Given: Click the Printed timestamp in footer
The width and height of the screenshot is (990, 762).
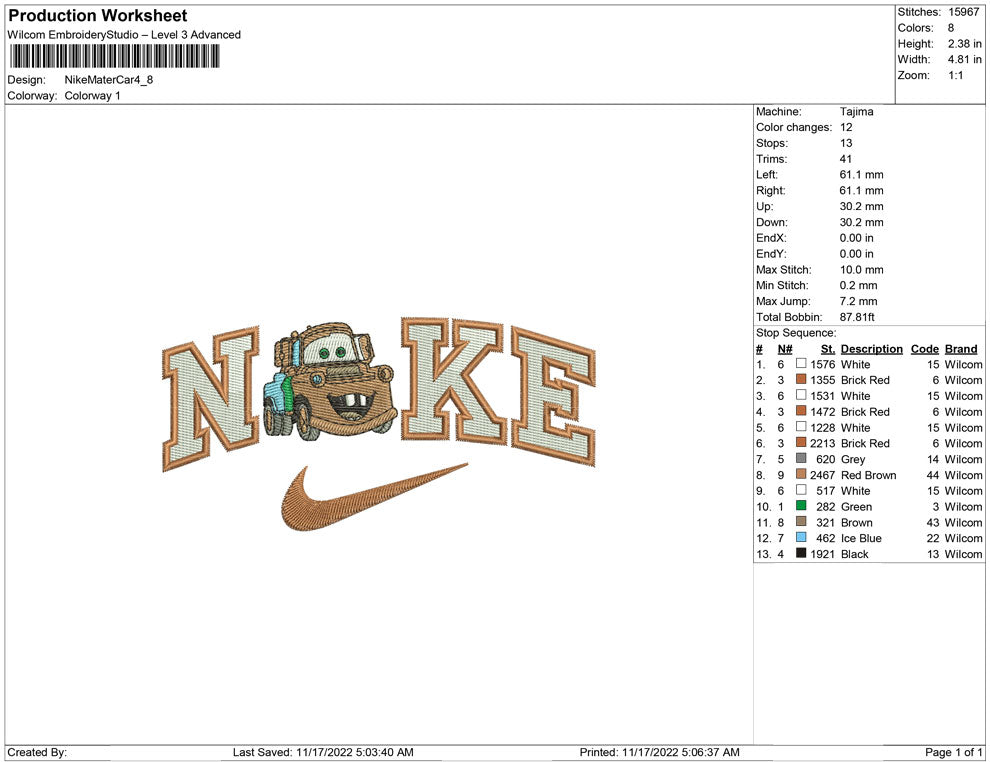Looking at the screenshot, I should click(659, 752).
